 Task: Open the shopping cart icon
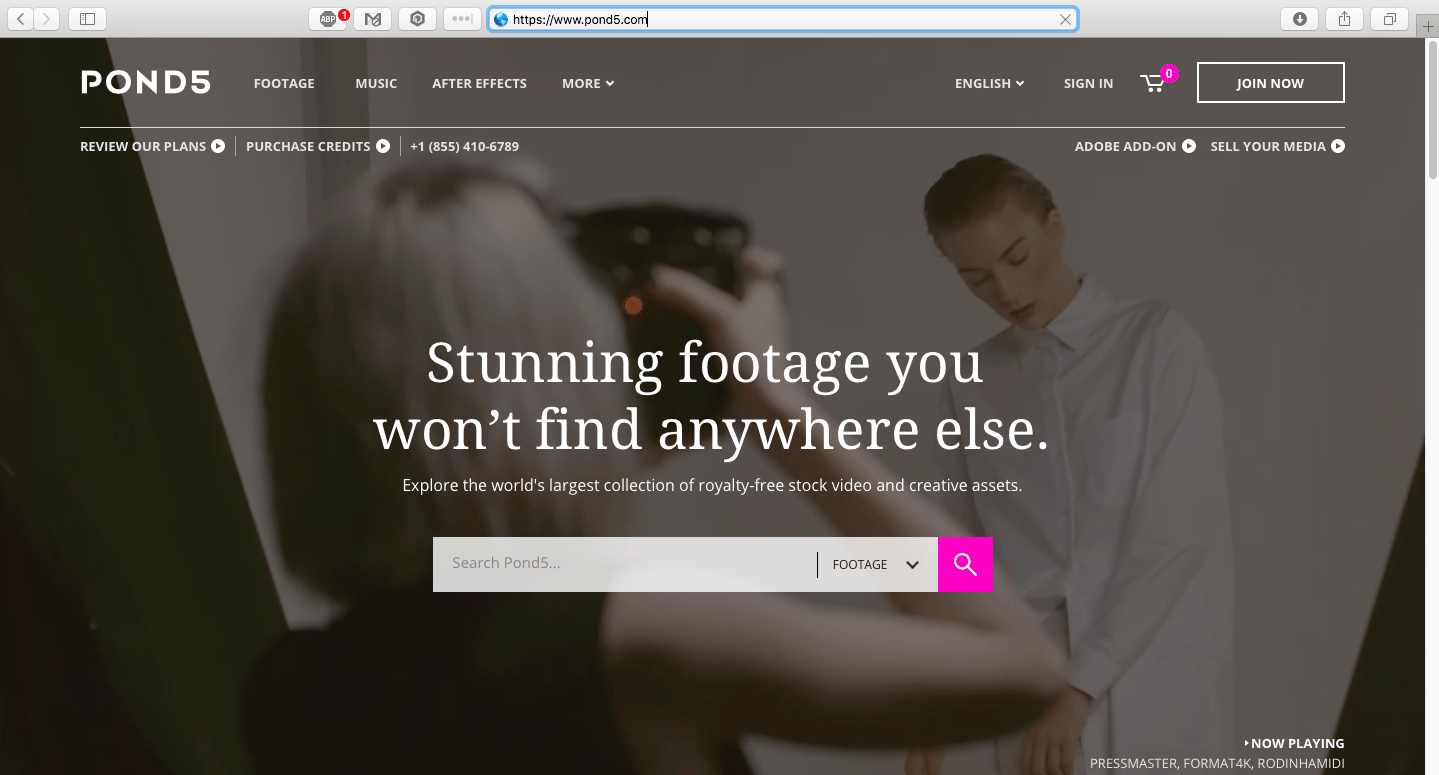pos(1153,84)
